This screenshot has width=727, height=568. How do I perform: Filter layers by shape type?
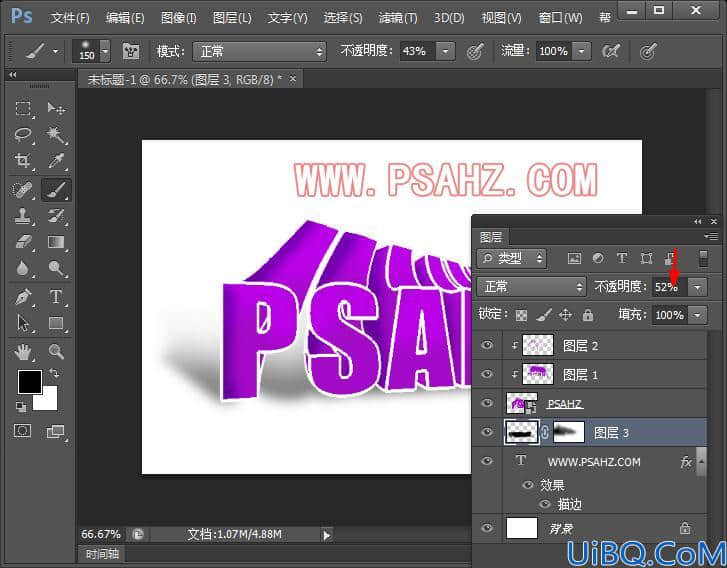click(x=646, y=258)
